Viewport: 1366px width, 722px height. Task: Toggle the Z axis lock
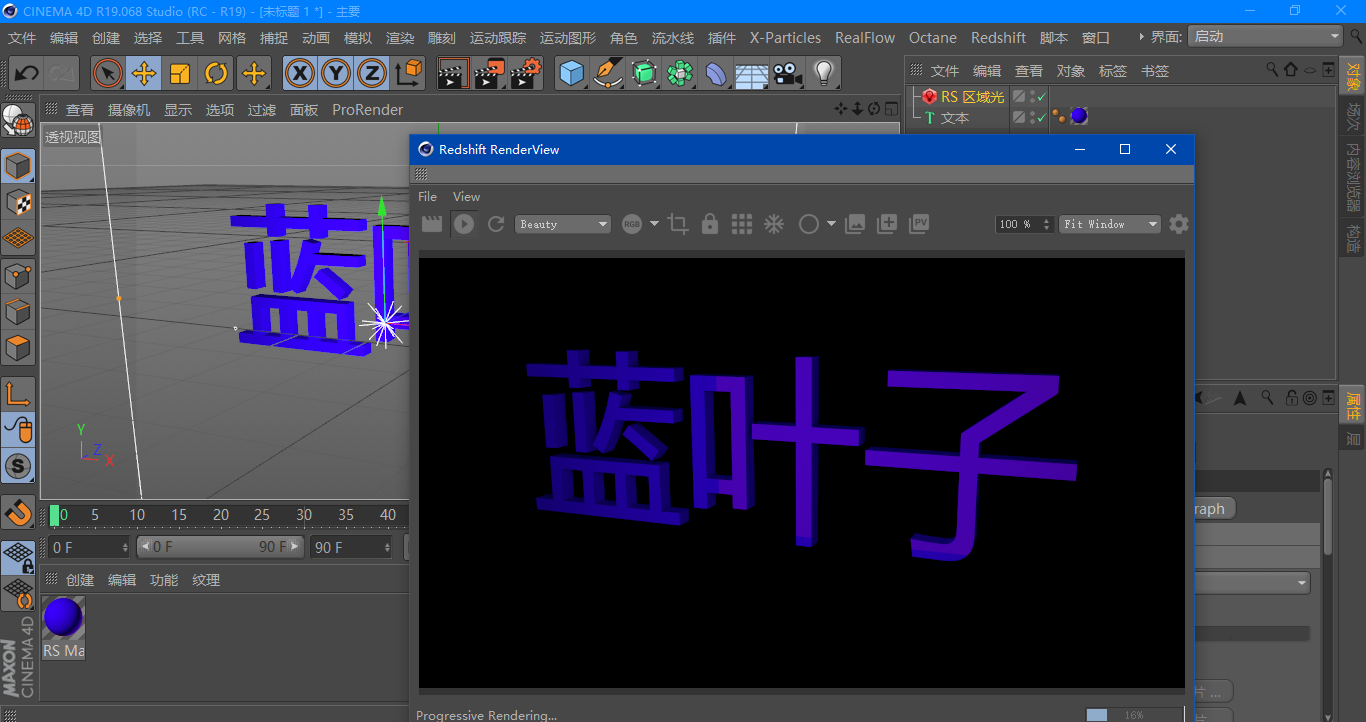[x=372, y=73]
